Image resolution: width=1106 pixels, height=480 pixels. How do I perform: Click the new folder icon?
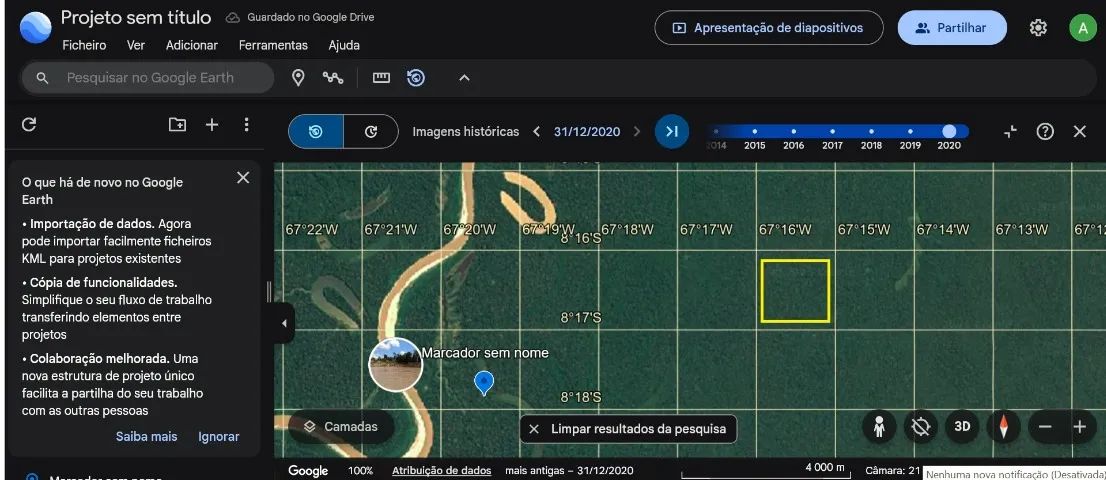click(x=177, y=125)
